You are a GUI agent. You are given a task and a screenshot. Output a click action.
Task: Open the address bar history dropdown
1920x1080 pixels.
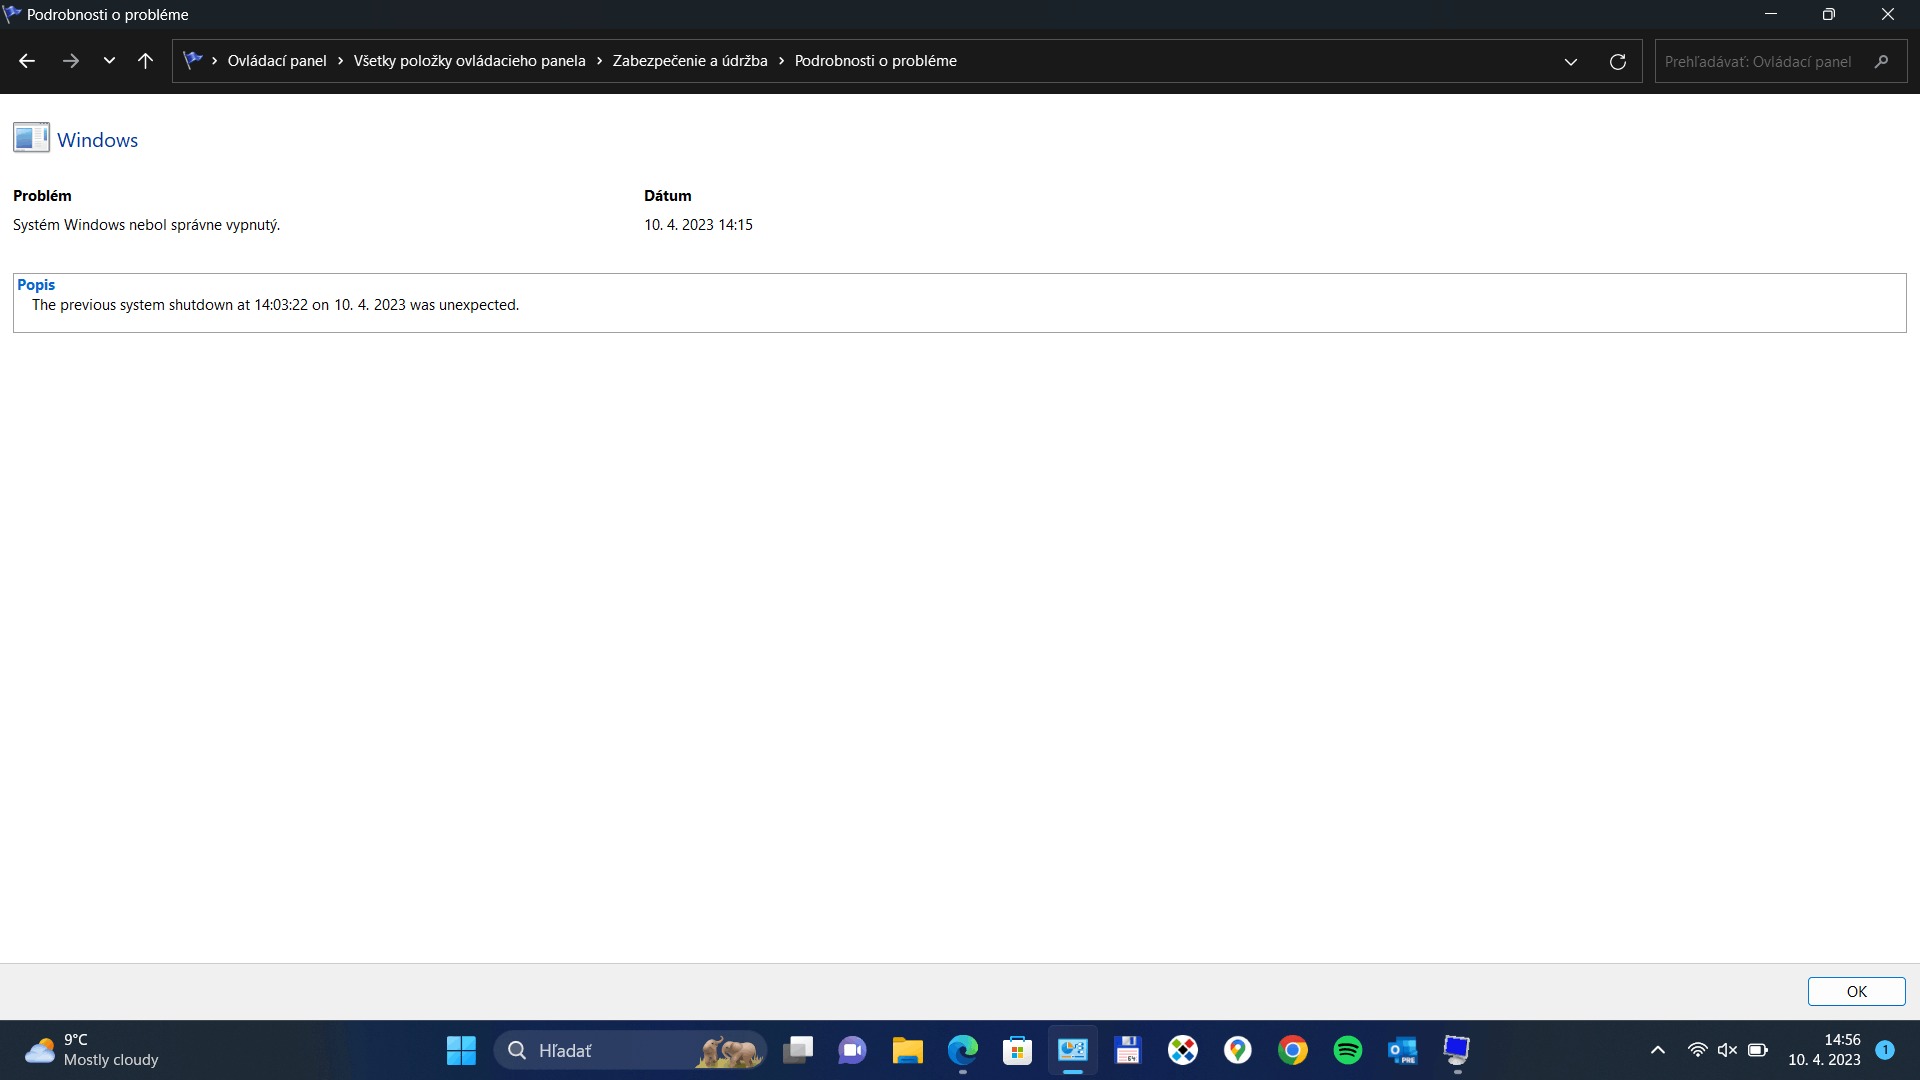pos(1570,61)
